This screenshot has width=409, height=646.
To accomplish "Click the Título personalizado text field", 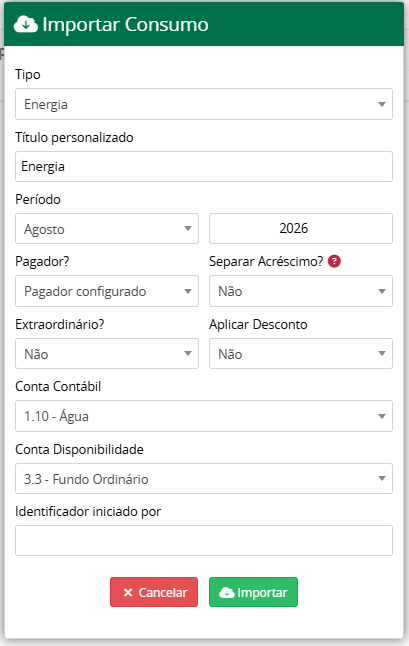I will [204, 166].
